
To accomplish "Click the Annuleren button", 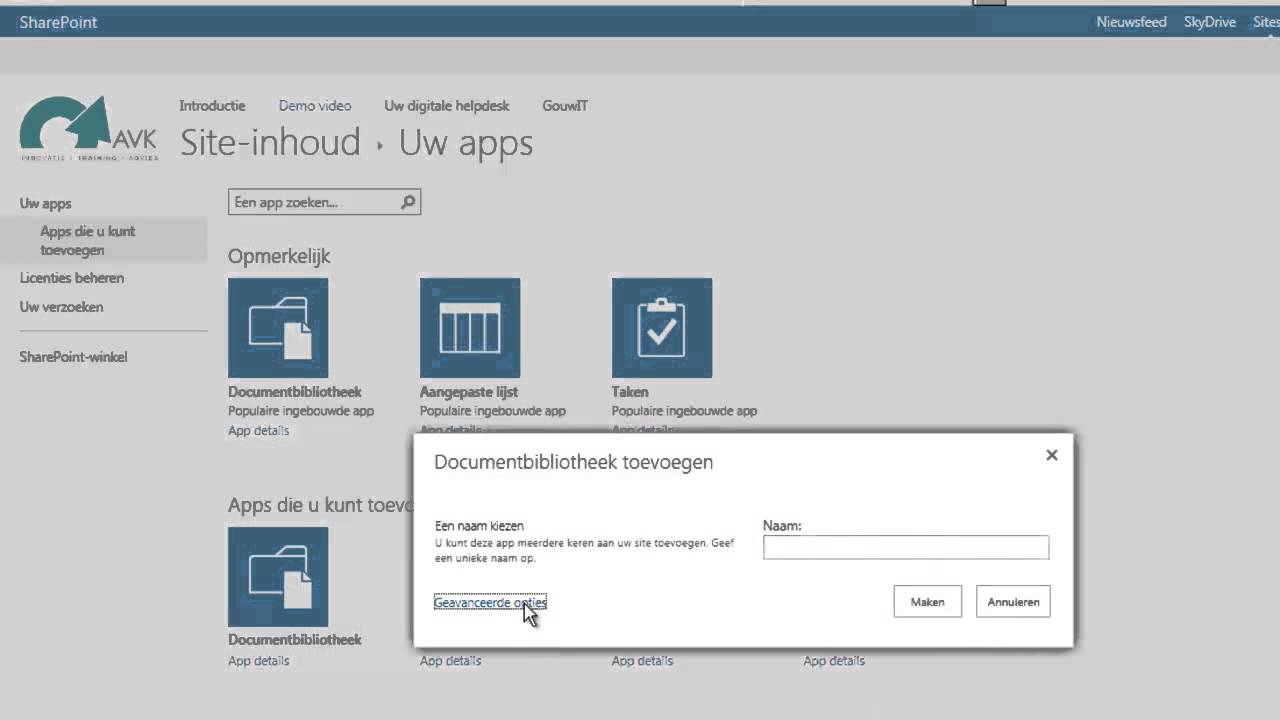I will (x=1013, y=602).
